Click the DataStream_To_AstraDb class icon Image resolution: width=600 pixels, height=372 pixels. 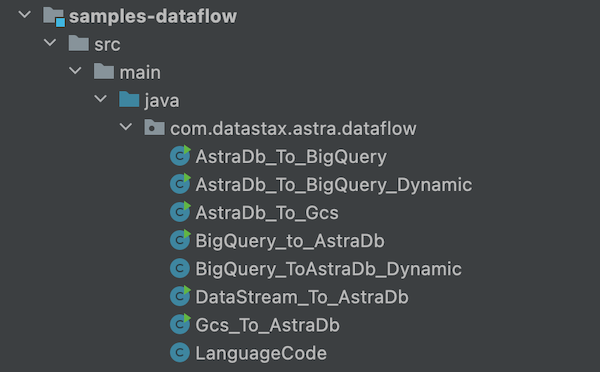pos(180,296)
